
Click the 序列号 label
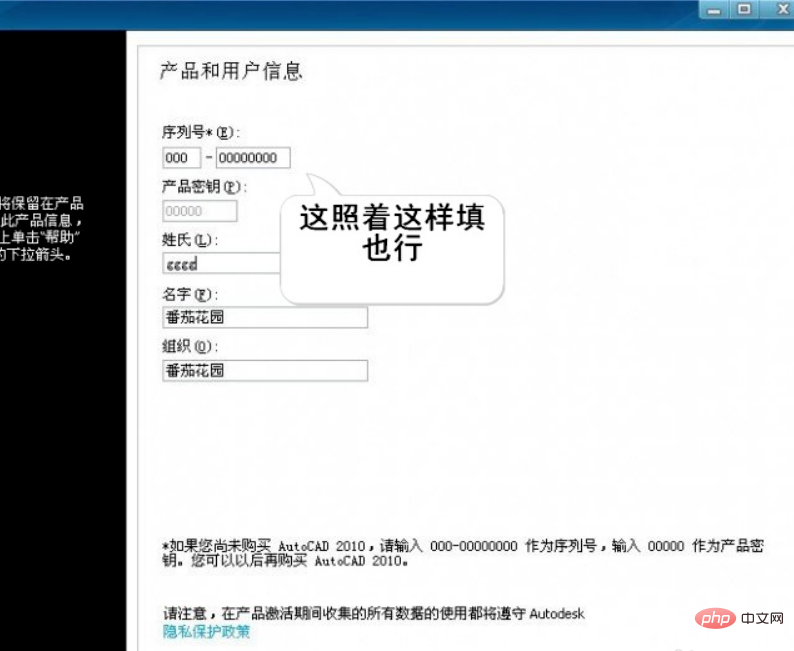(x=201, y=133)
